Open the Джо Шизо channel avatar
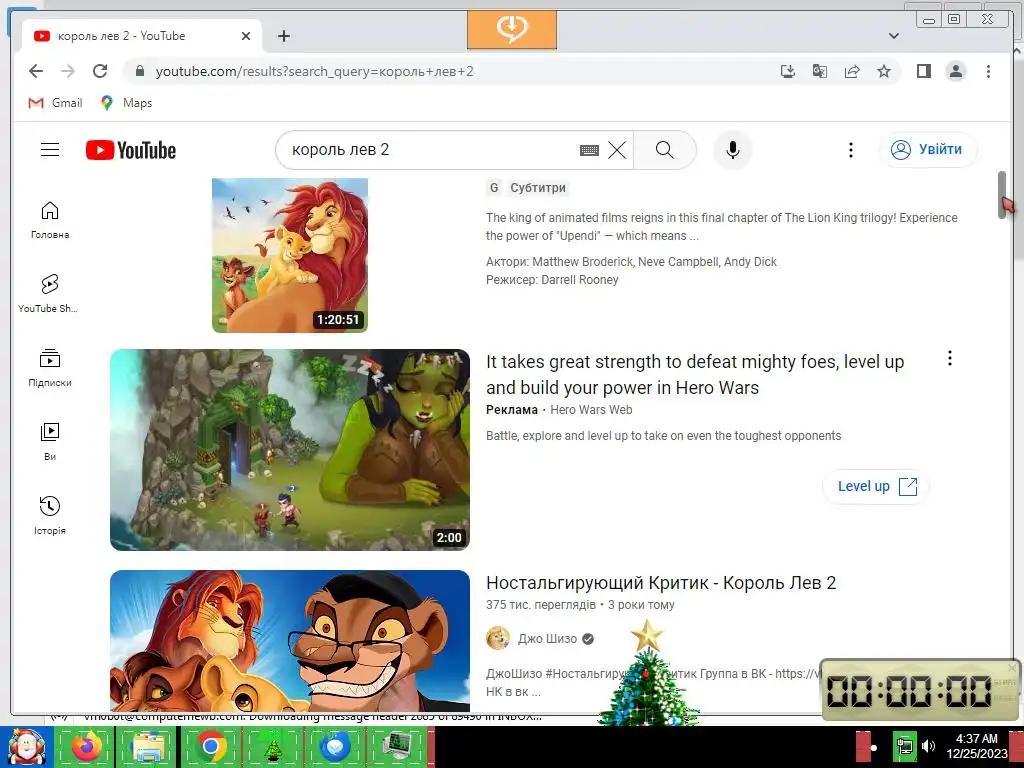Viewport: 1024px width, 768px height. [498, 638]
